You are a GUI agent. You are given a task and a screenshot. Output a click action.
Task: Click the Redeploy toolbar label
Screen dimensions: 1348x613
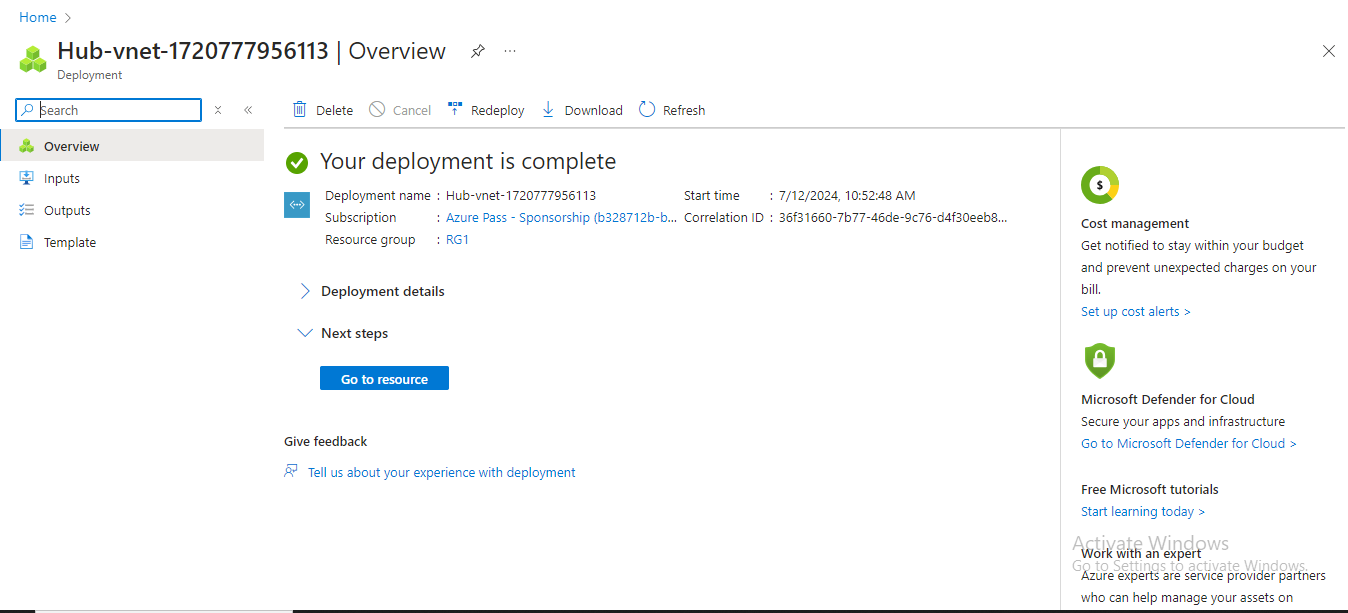click(497, 110)
